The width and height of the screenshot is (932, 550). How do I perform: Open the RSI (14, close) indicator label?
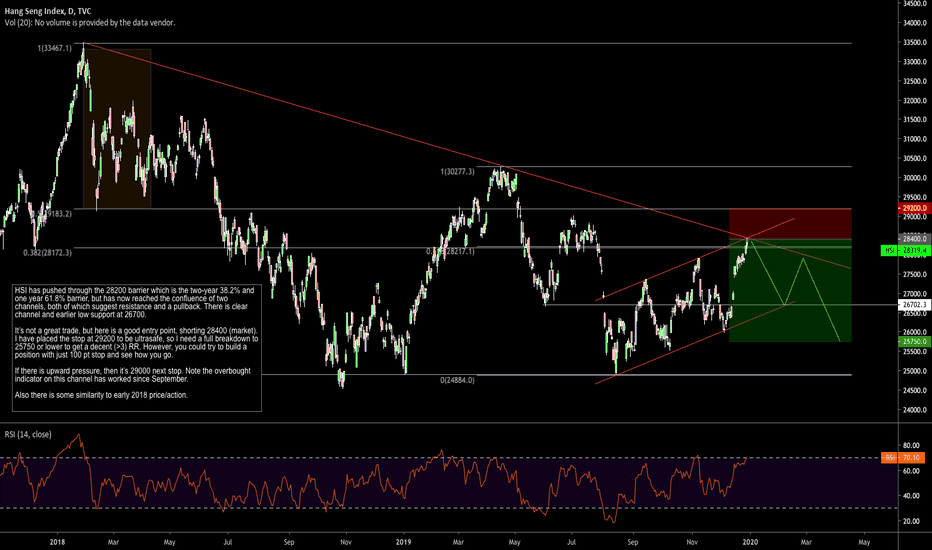28,435
